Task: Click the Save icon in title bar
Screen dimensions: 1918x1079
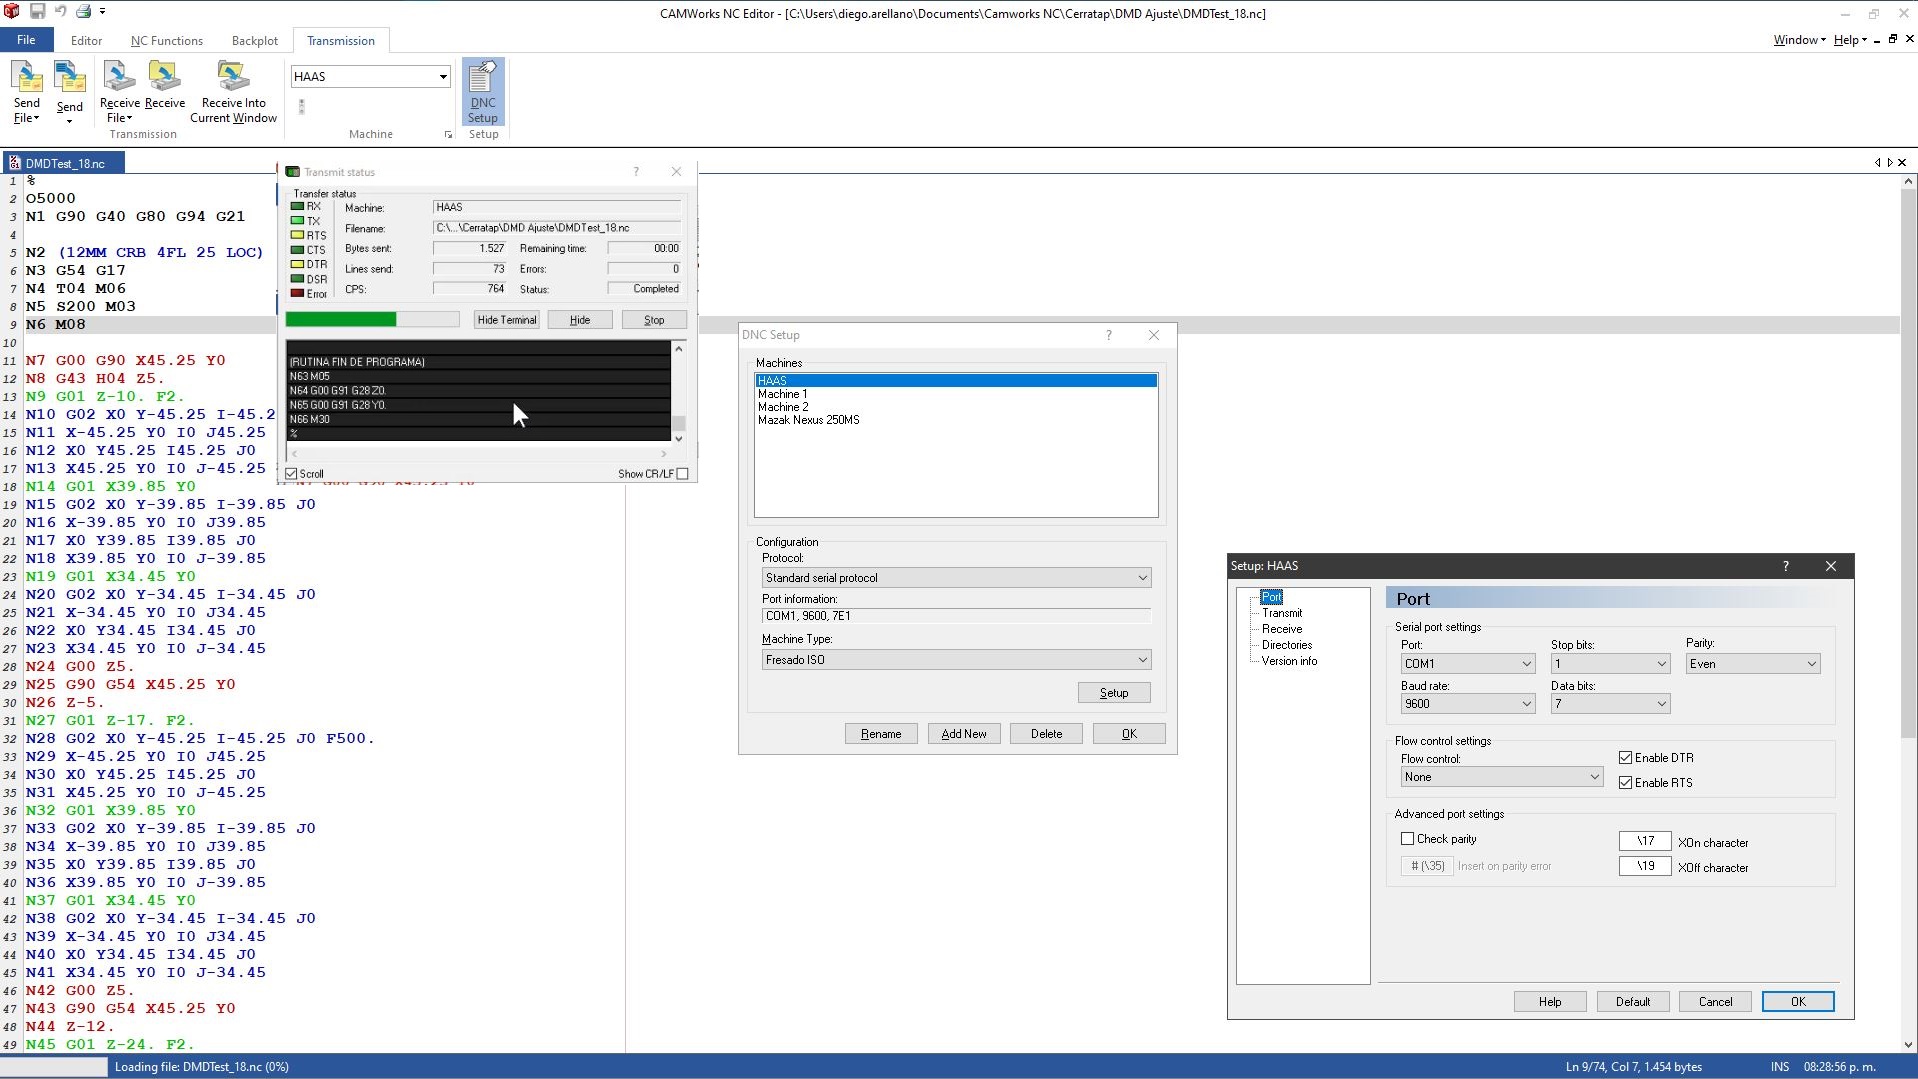Action: (x=37, y=12)
